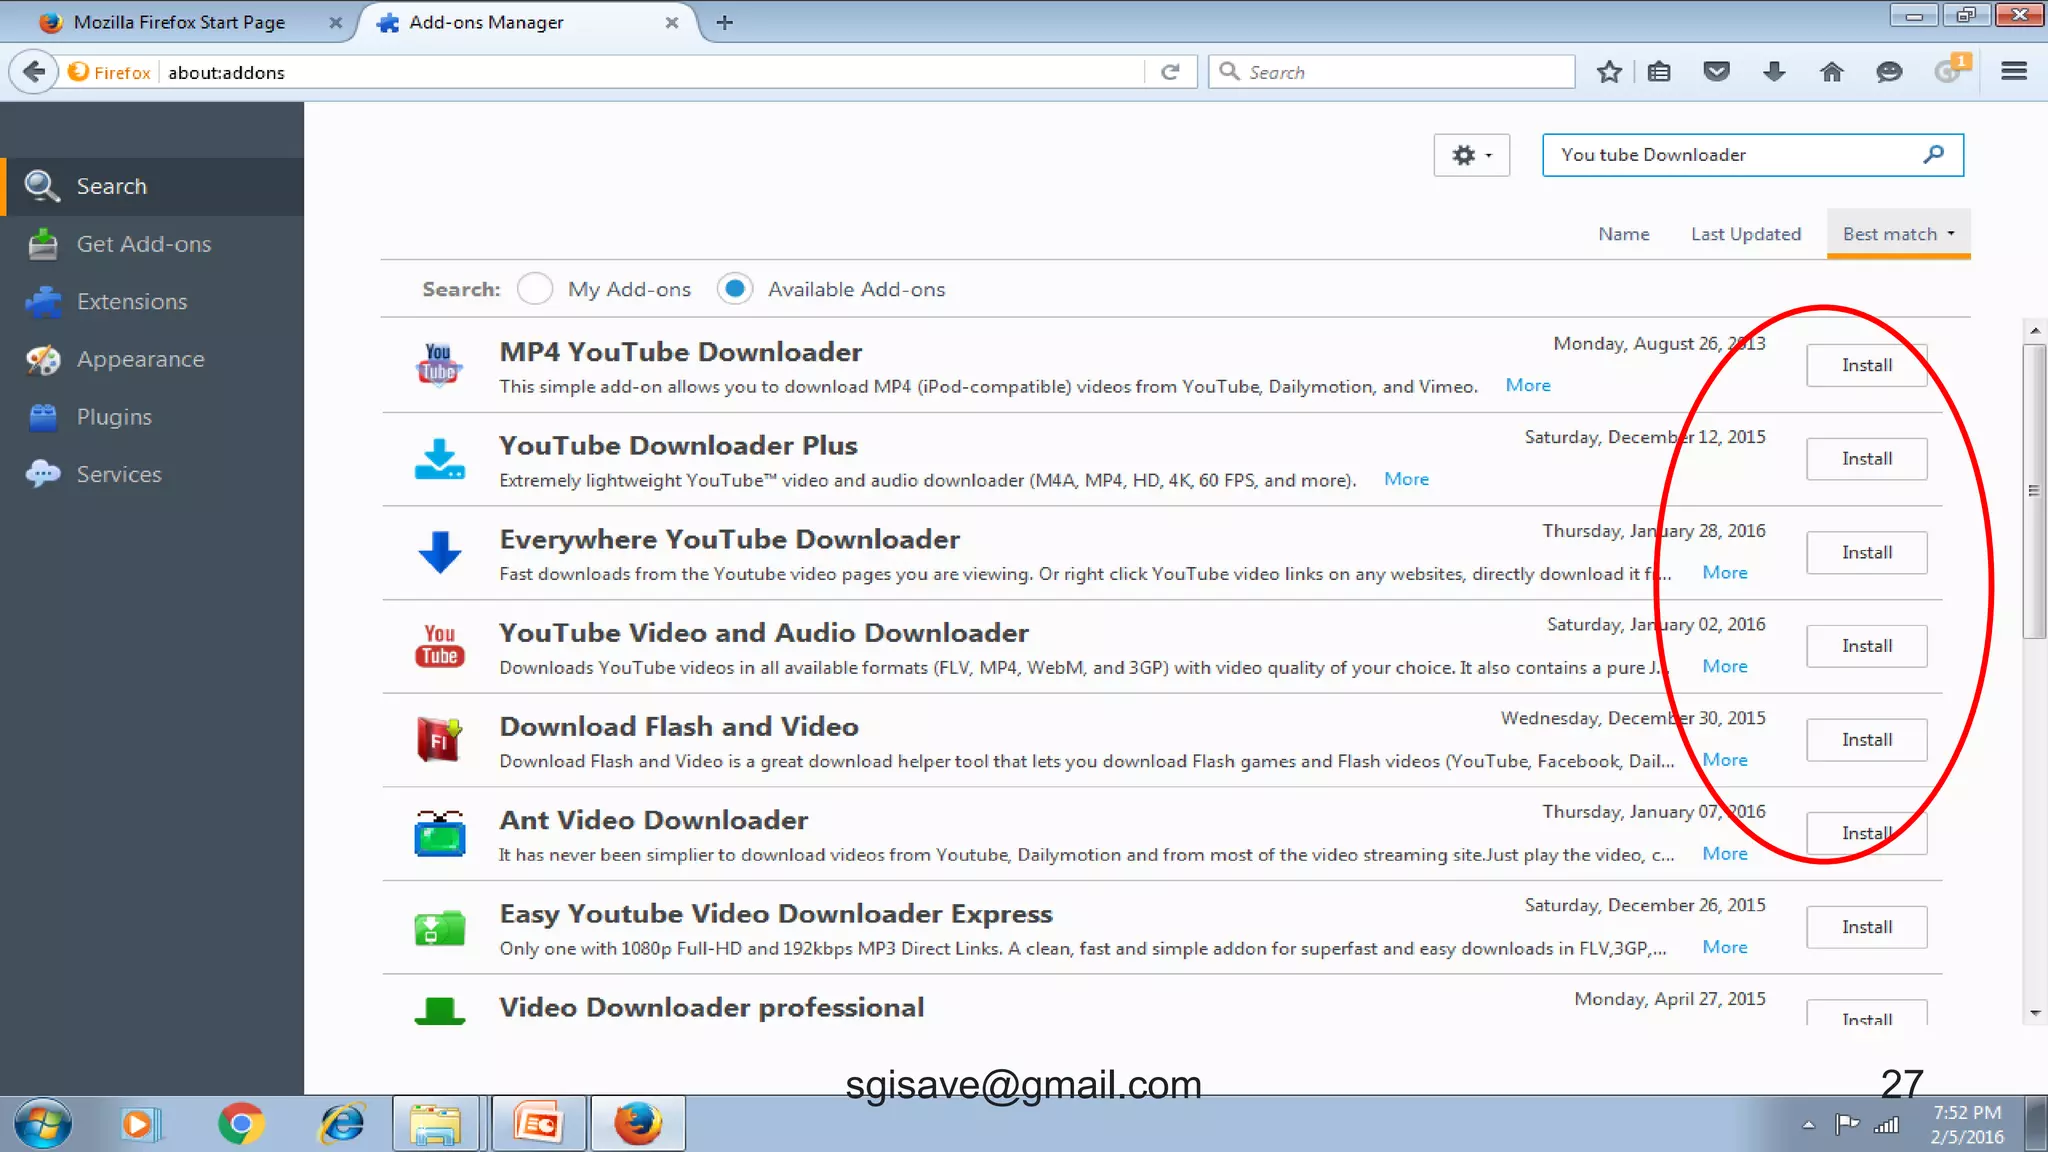
Task: Click the add-on search magnifier icon
Action: 1934,154
